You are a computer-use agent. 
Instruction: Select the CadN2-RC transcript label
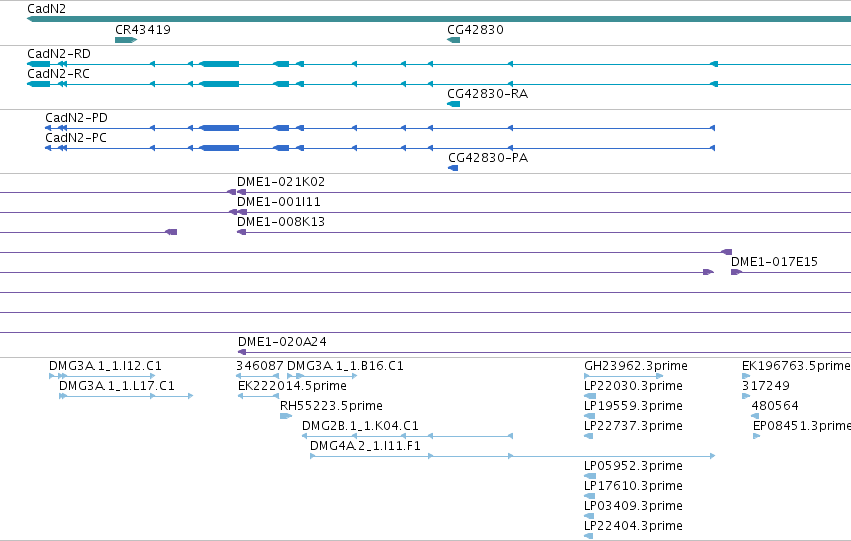click(58, 74)
